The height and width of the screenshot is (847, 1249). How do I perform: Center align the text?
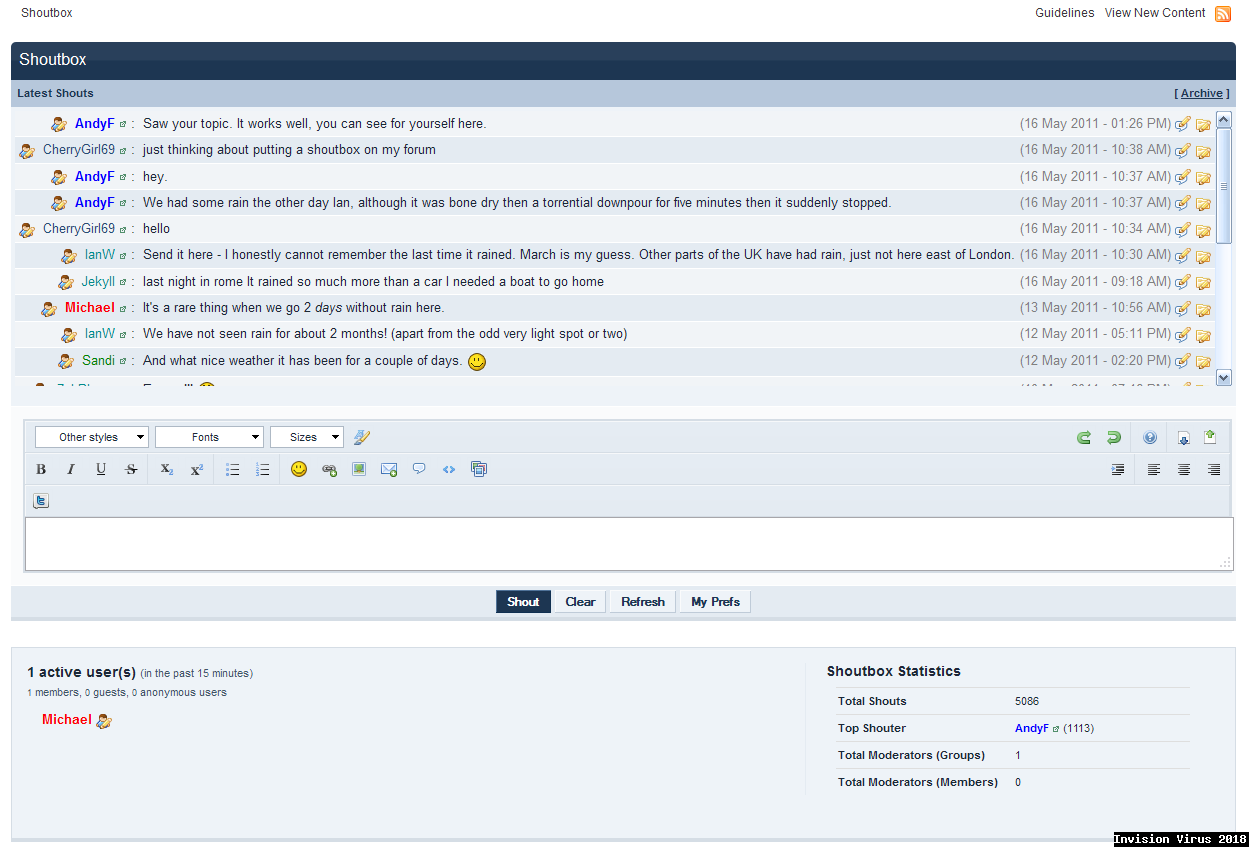coord(1184,469)
